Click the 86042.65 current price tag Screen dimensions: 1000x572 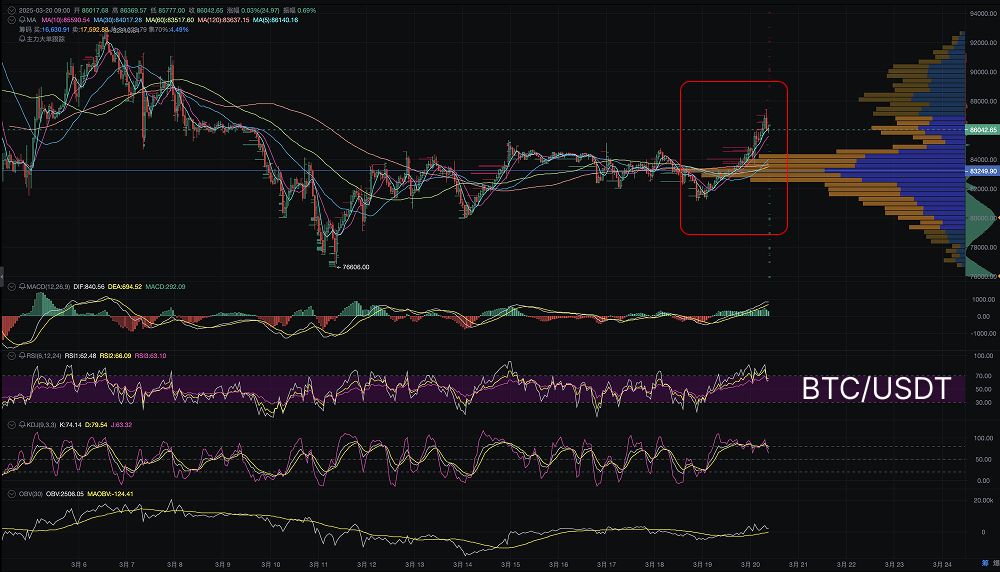[981, 130]
